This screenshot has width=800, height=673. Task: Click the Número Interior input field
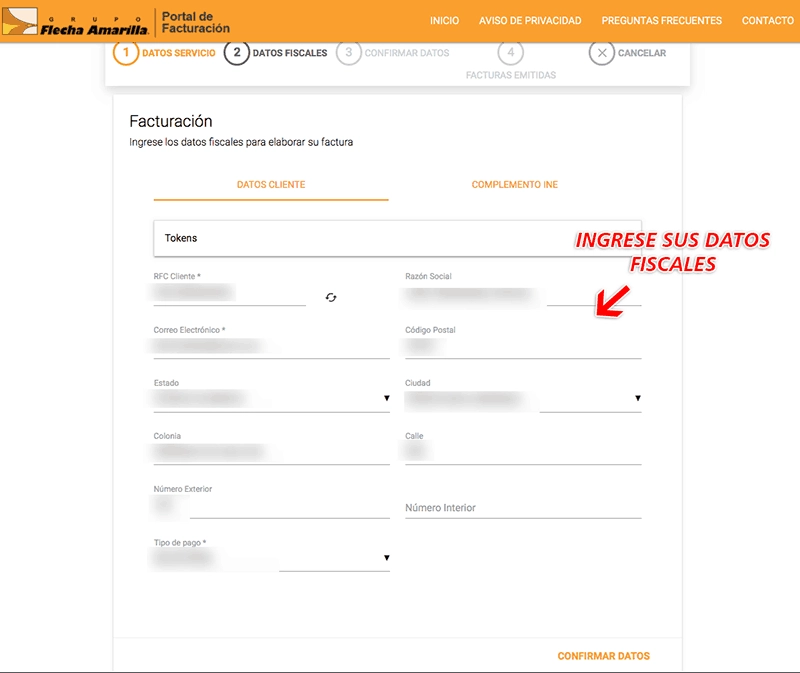[x=522, y=508]
